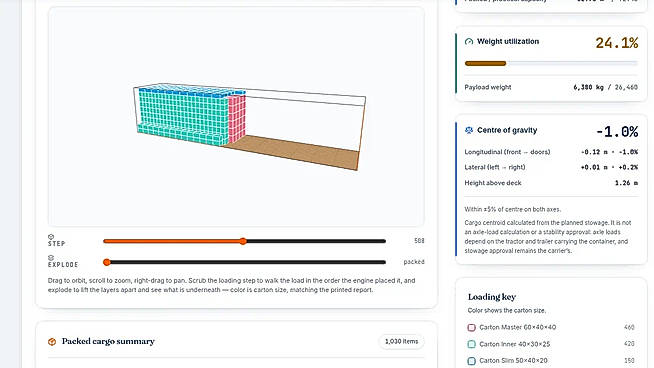
Task: Click the Weight utilization title
Action: point(508,41)
